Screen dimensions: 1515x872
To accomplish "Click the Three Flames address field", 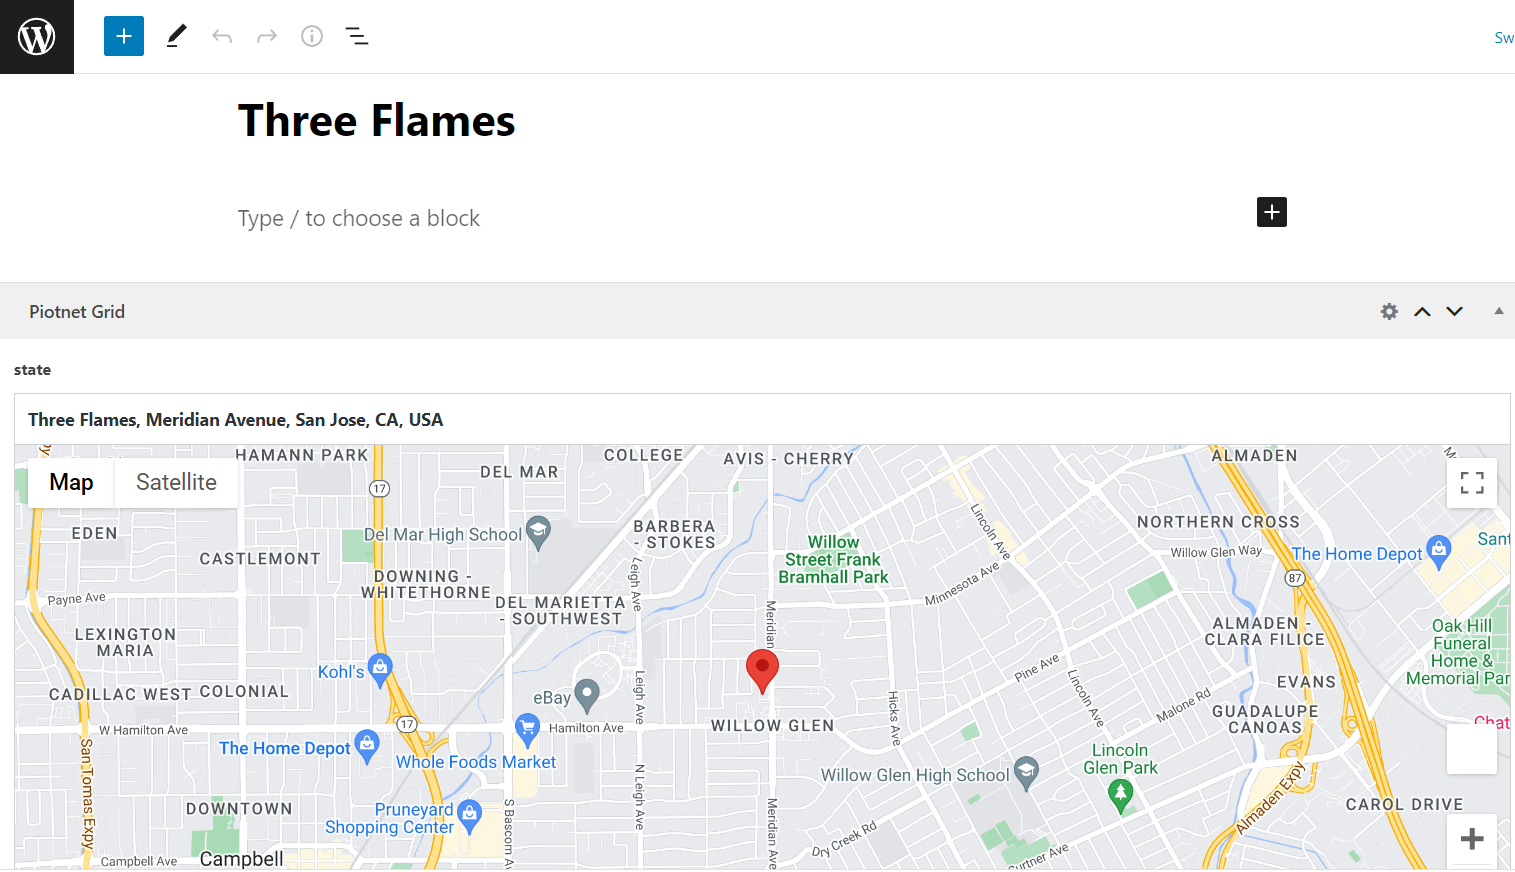I will (235, 419).
